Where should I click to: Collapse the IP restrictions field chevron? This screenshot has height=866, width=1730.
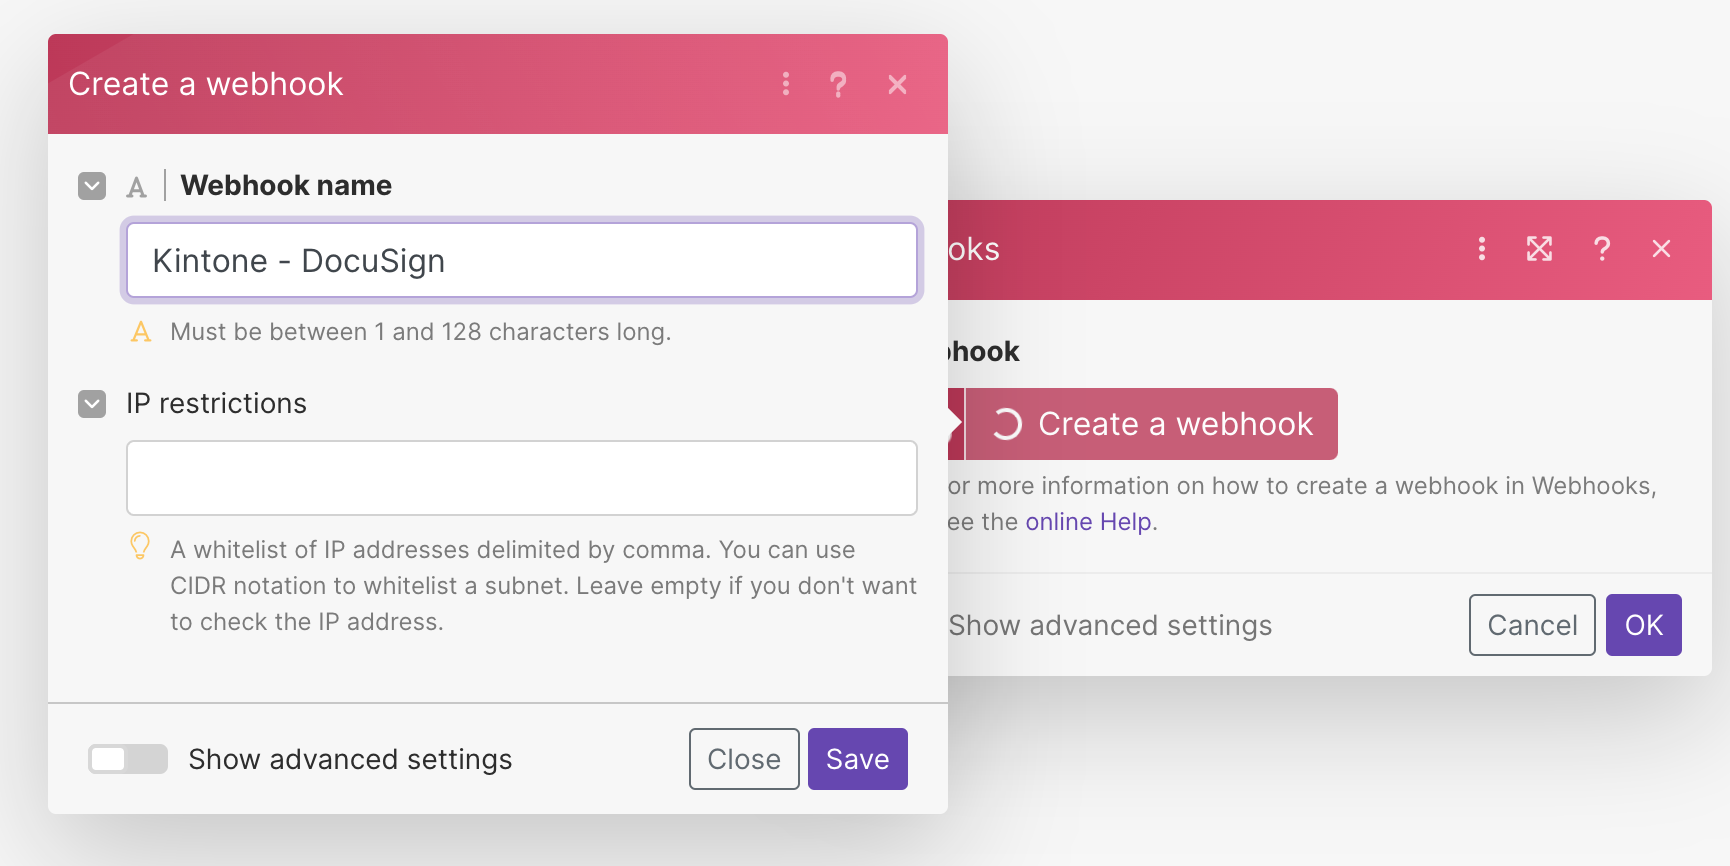(92, 404)
